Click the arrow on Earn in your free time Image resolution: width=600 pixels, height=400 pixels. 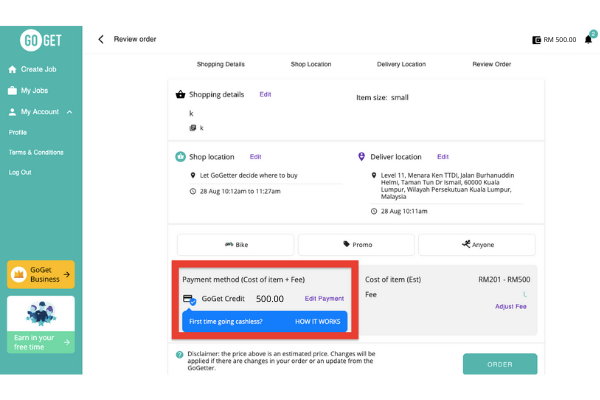(67, 342)
